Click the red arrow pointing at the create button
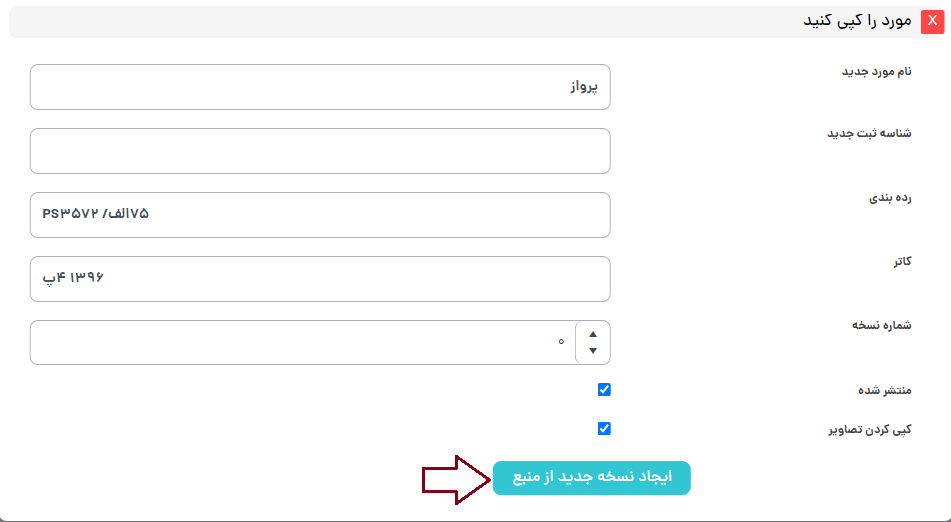 [x=454, y=478]
